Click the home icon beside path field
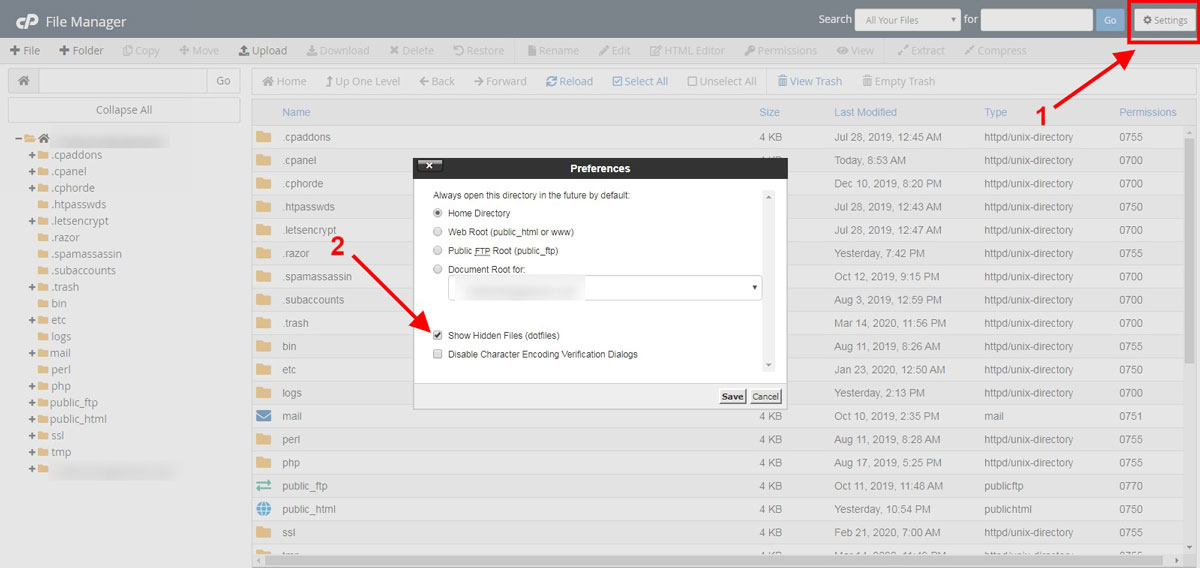Image resolution: width=1200 pixels, height=568 pixels. [23, 81]
